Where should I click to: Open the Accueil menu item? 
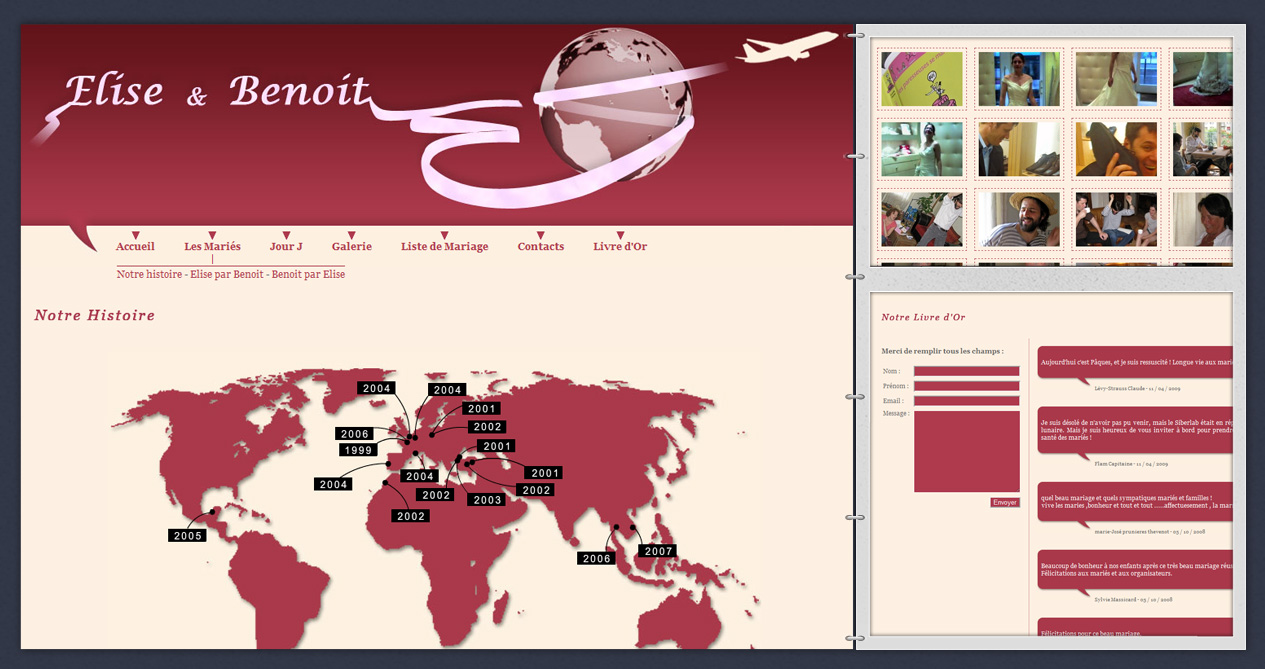pos(135,247)
